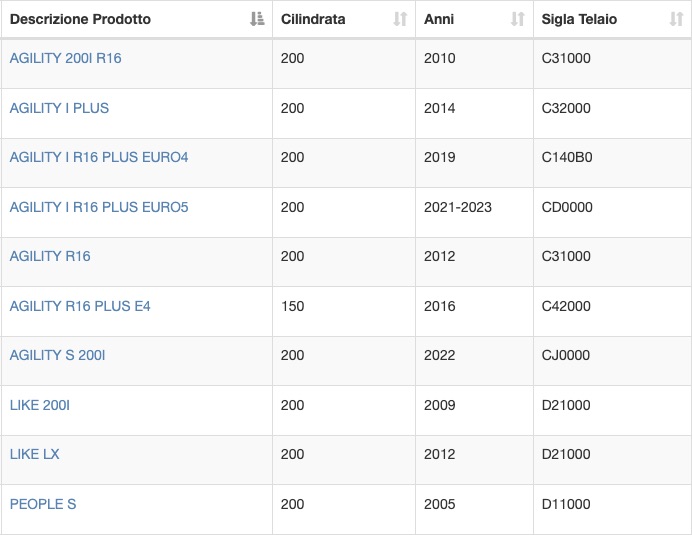The image size is (692, 535).
Task: Go to AGILITY R16 PLUS E4
Action: pos(80,306)
